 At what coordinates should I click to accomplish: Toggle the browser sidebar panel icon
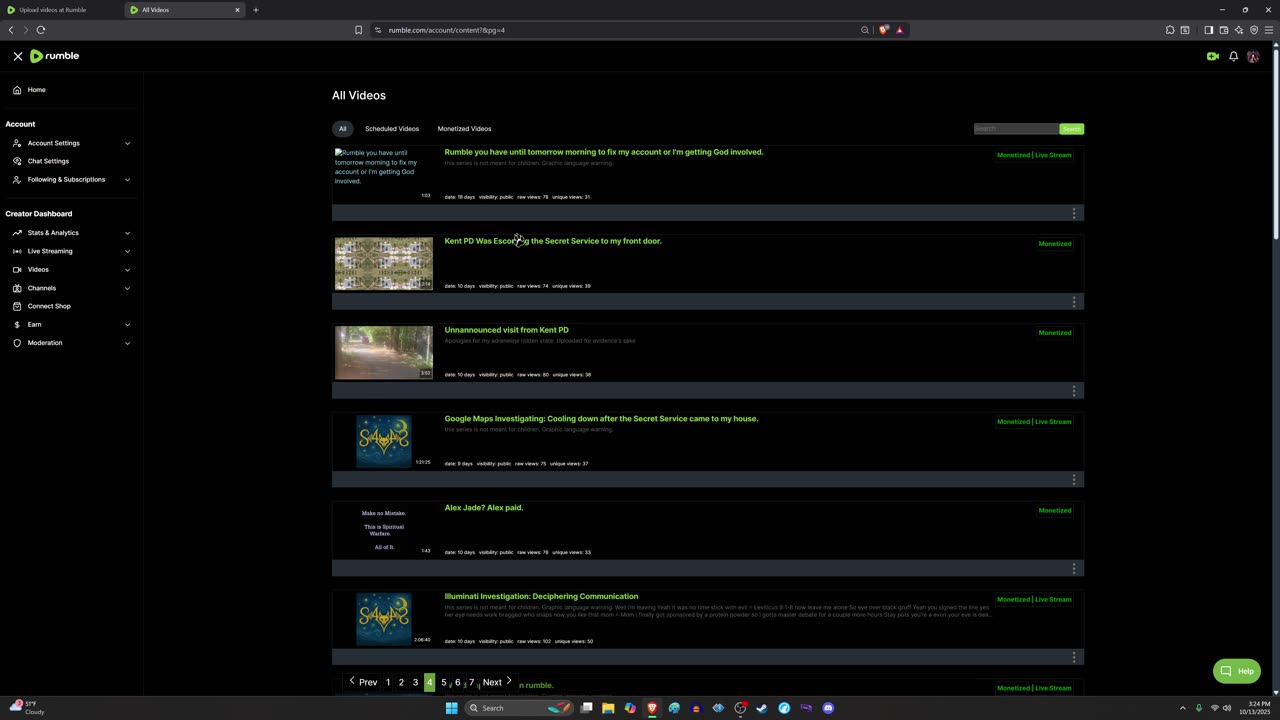(1208, 30)
